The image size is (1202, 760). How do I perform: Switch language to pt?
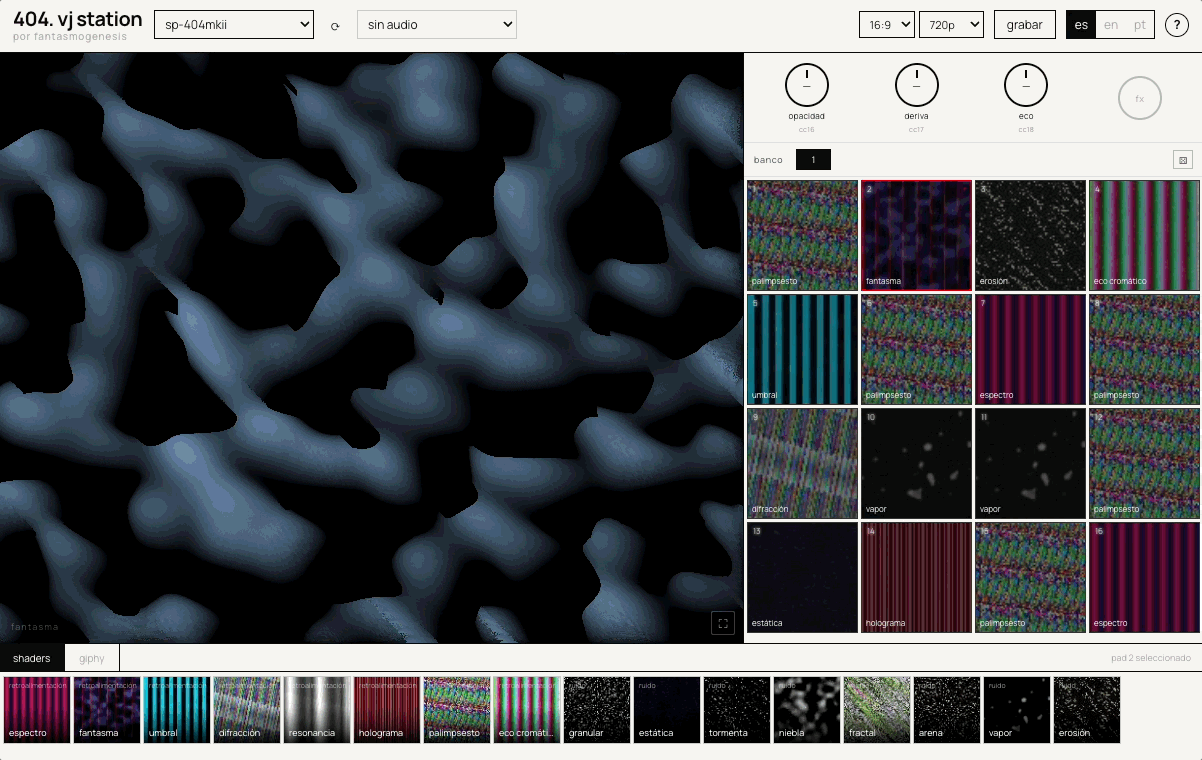tap(1140, 25)
